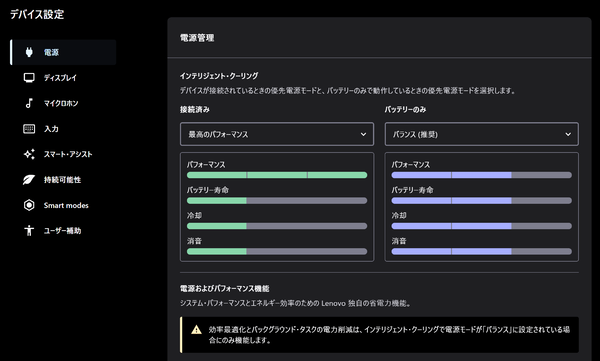Click the sparkle Smart Assist icon

(x=29, y=154)
